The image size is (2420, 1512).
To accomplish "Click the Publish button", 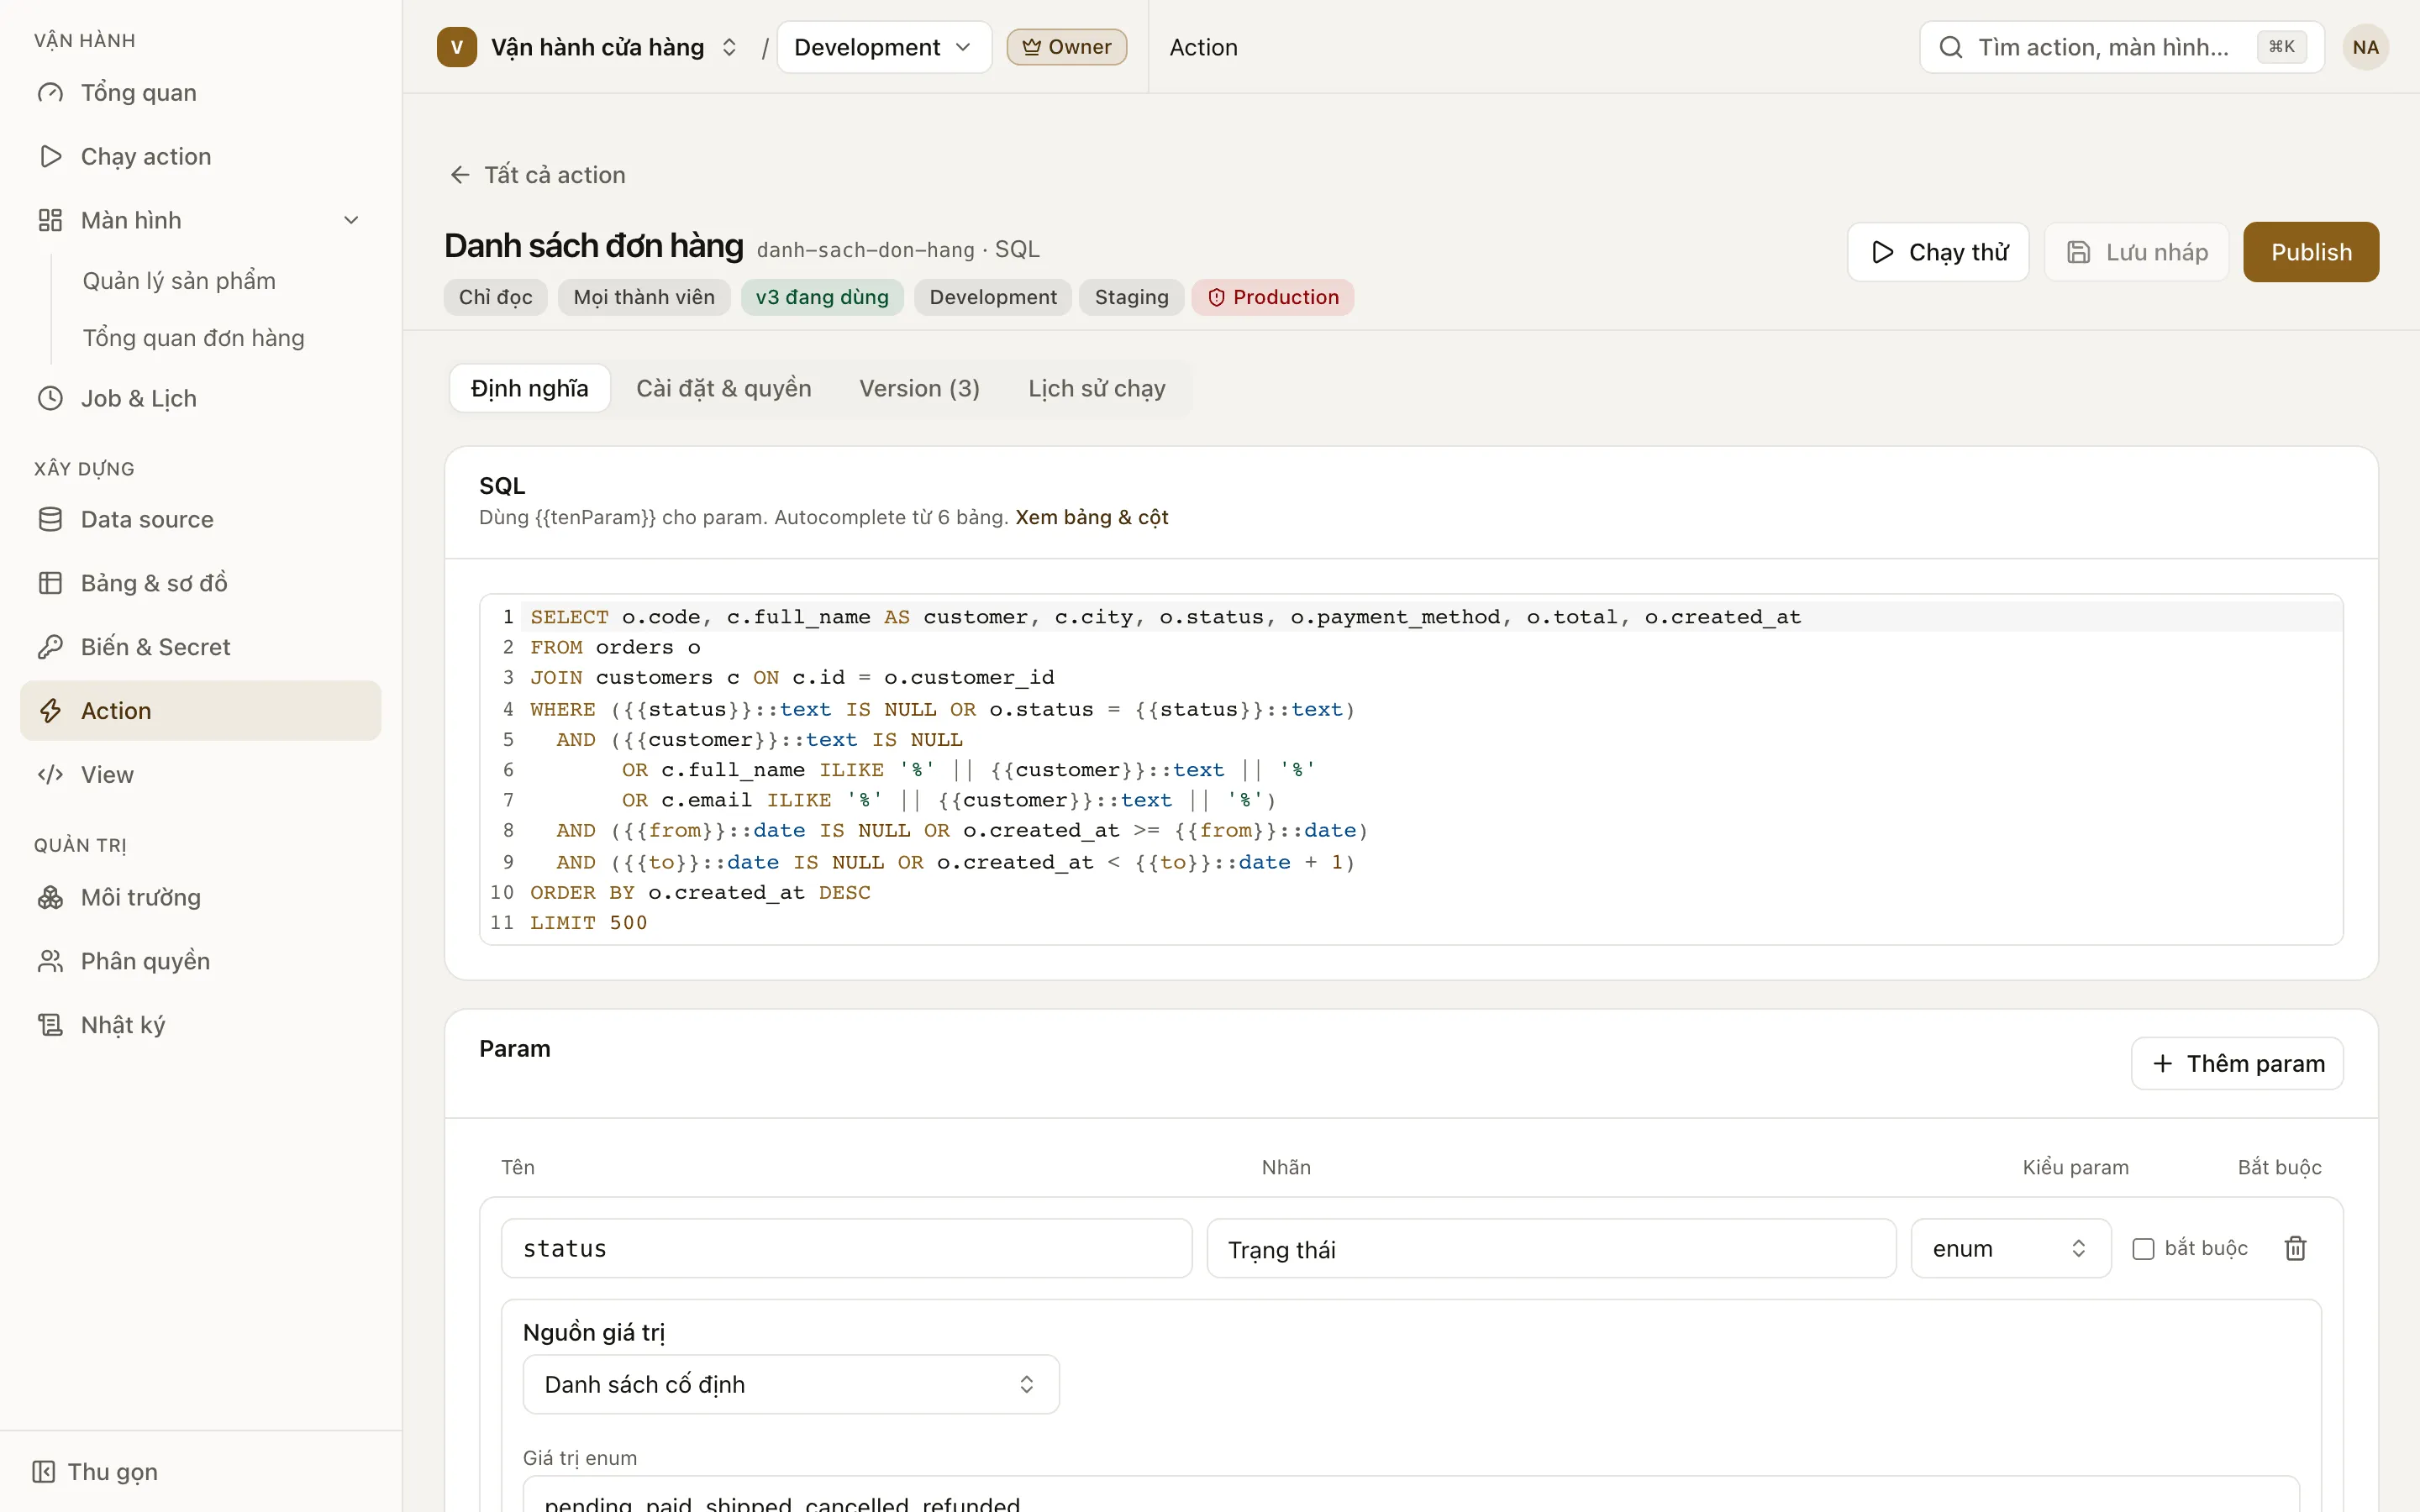I will tap(2311, 252).
